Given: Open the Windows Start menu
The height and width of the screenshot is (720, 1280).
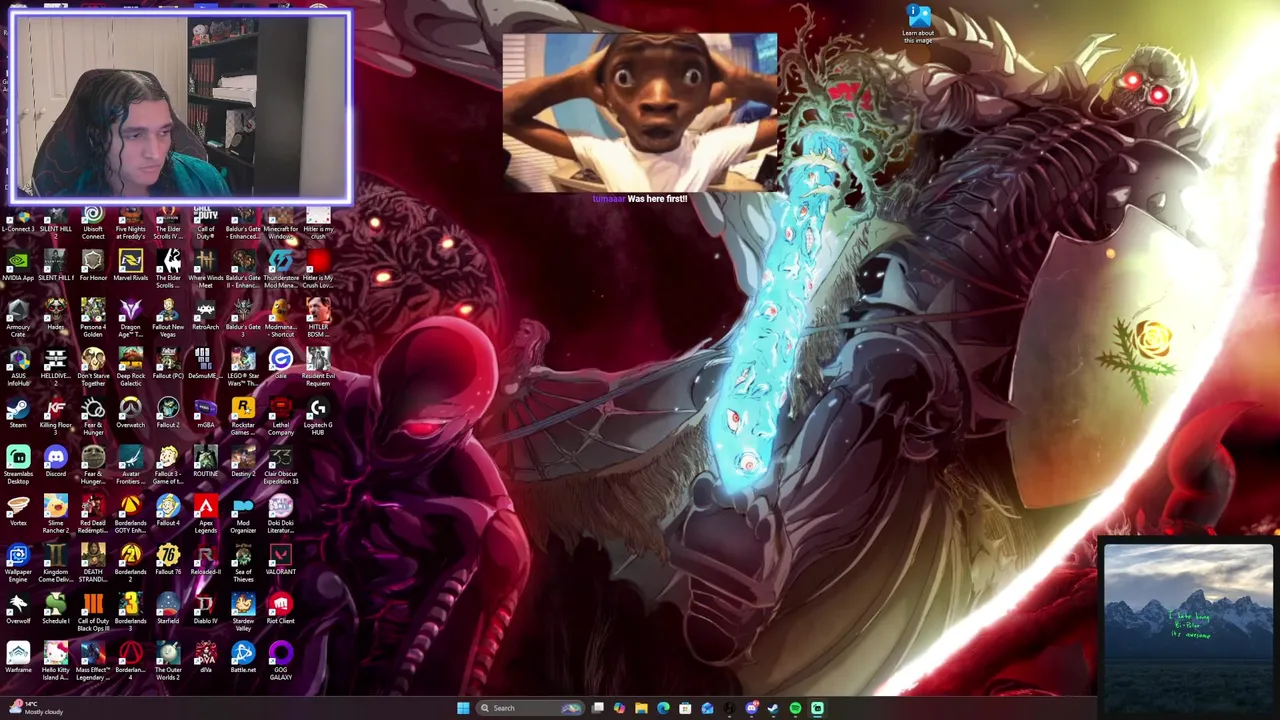Looking at the screenshot, I should 463,708.
